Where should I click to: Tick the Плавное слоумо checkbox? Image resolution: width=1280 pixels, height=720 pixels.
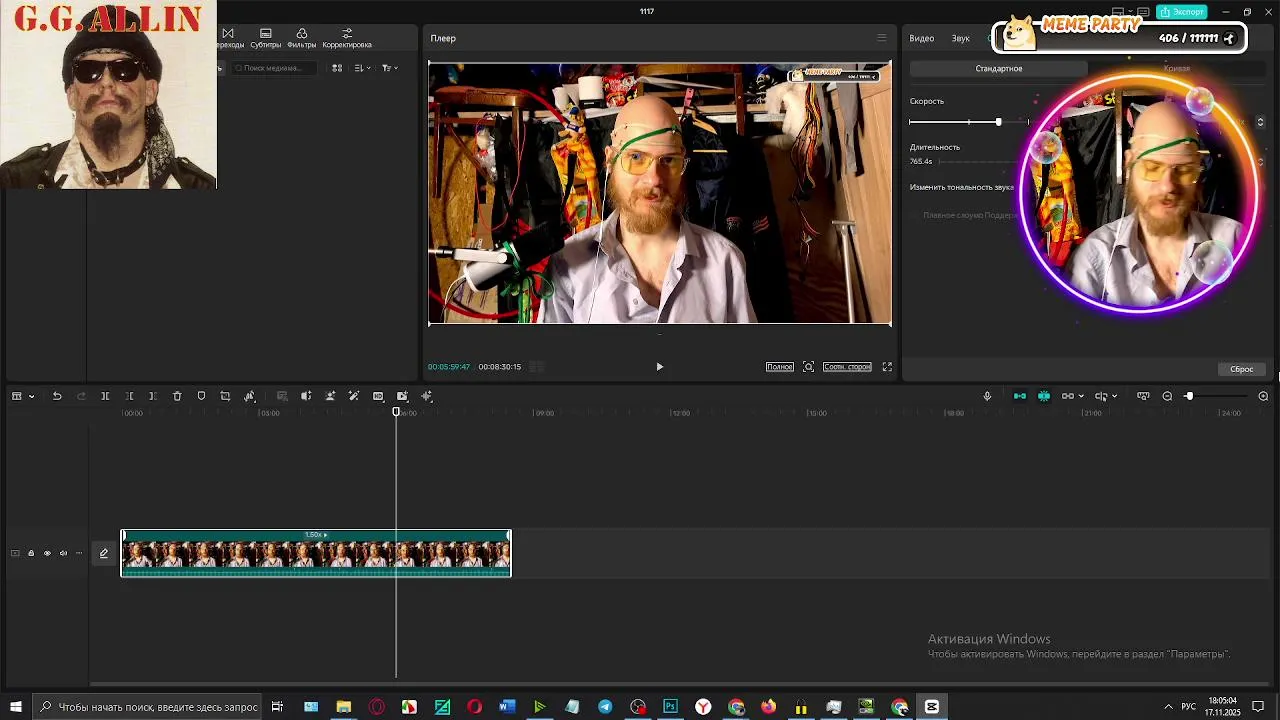coord(914,215)
